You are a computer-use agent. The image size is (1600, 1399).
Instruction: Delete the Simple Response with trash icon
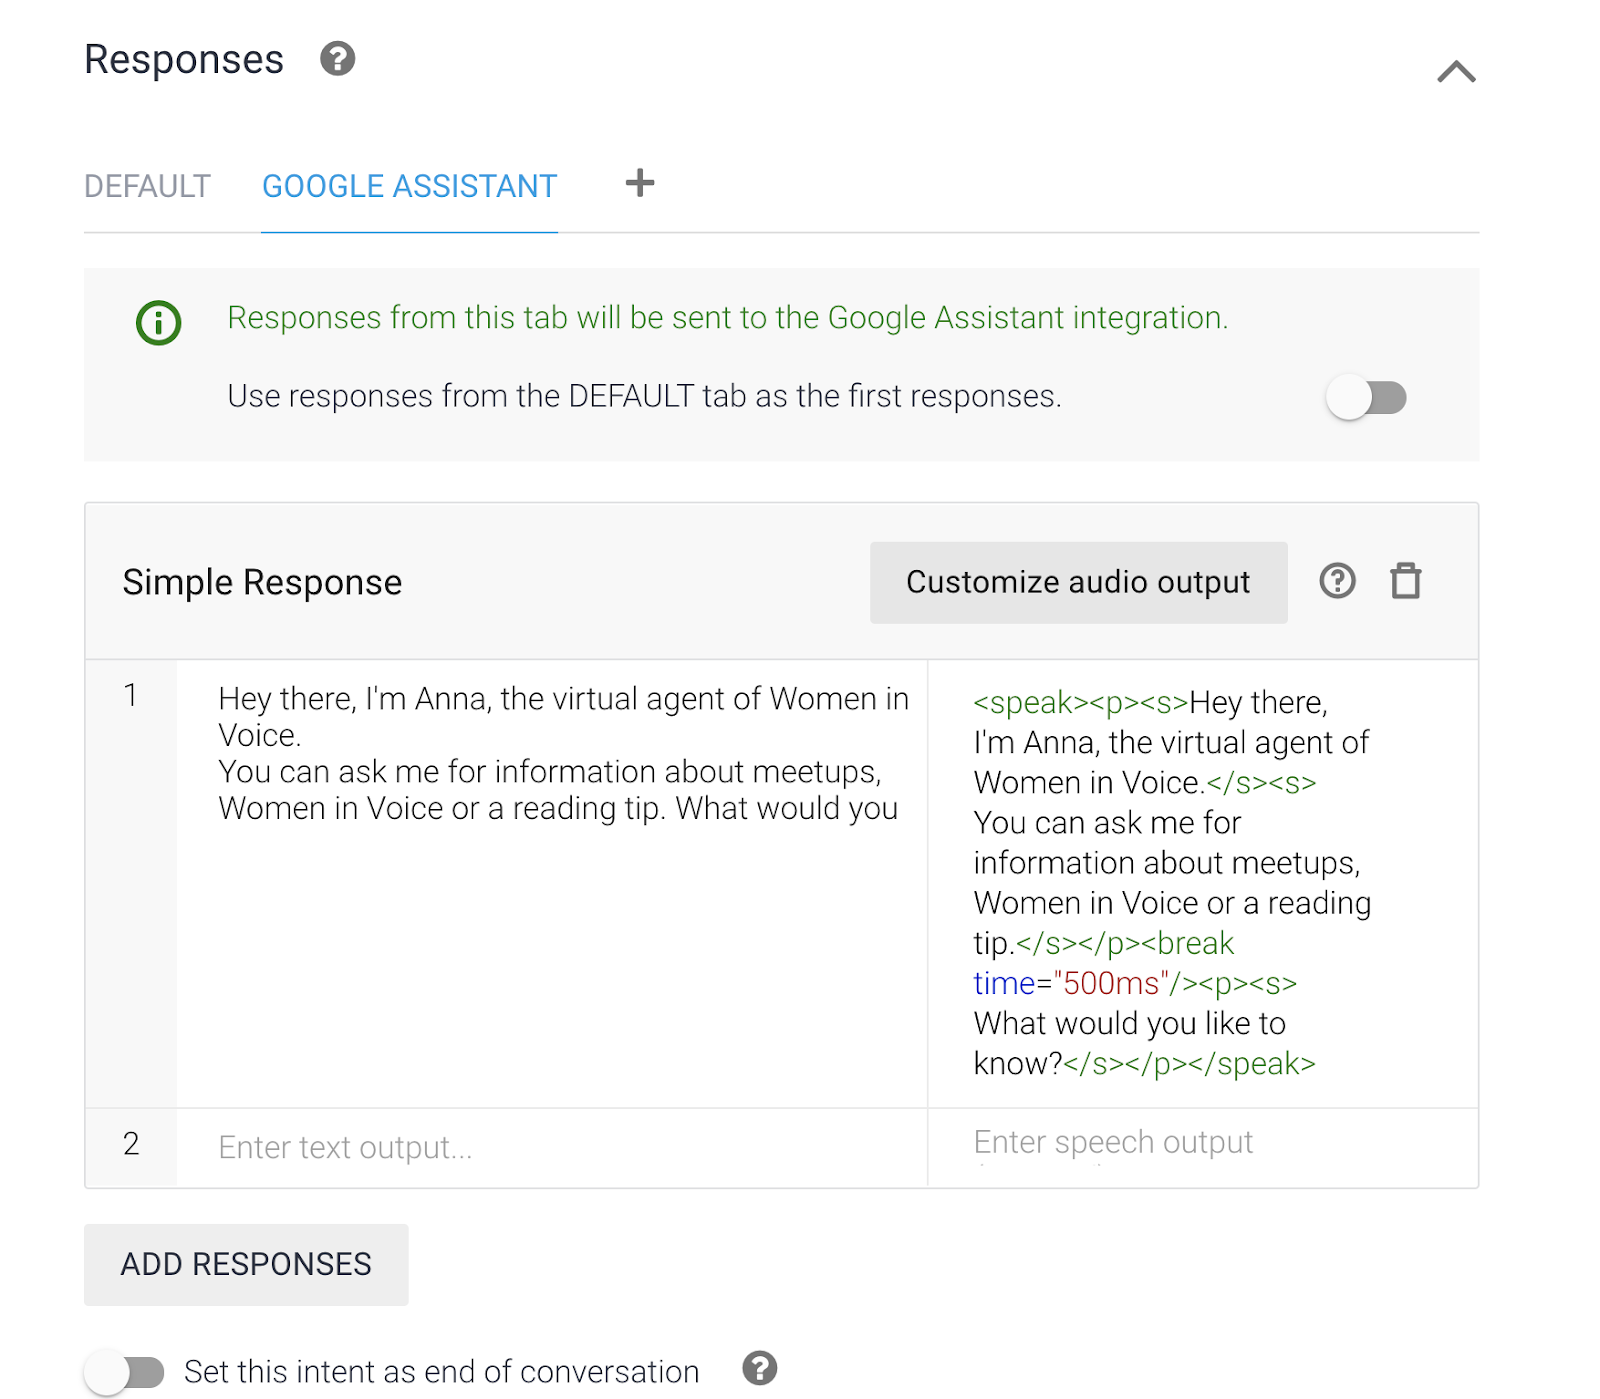(x=1405, y=581)
